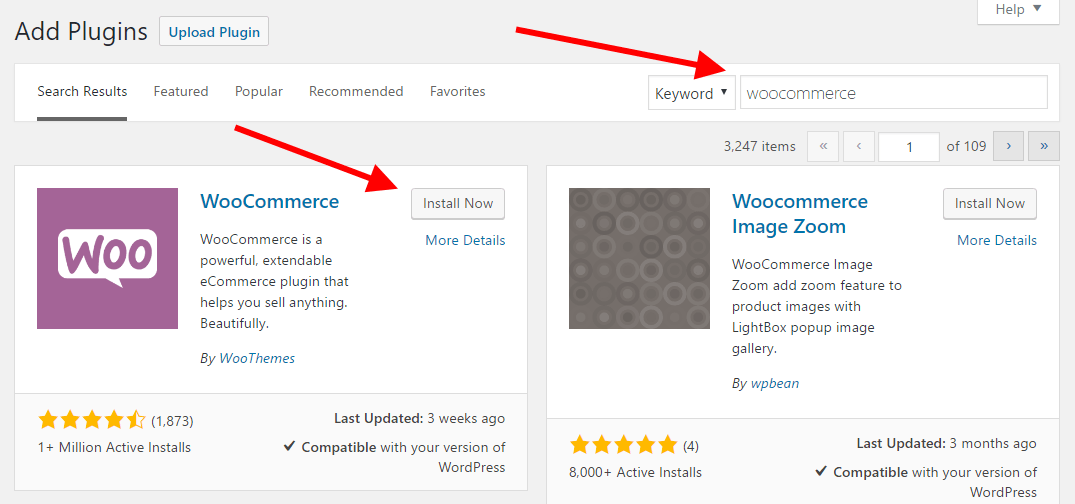The image size is (1075, 504).
Task: Click the Upload Plugin button
Action: 214,32
